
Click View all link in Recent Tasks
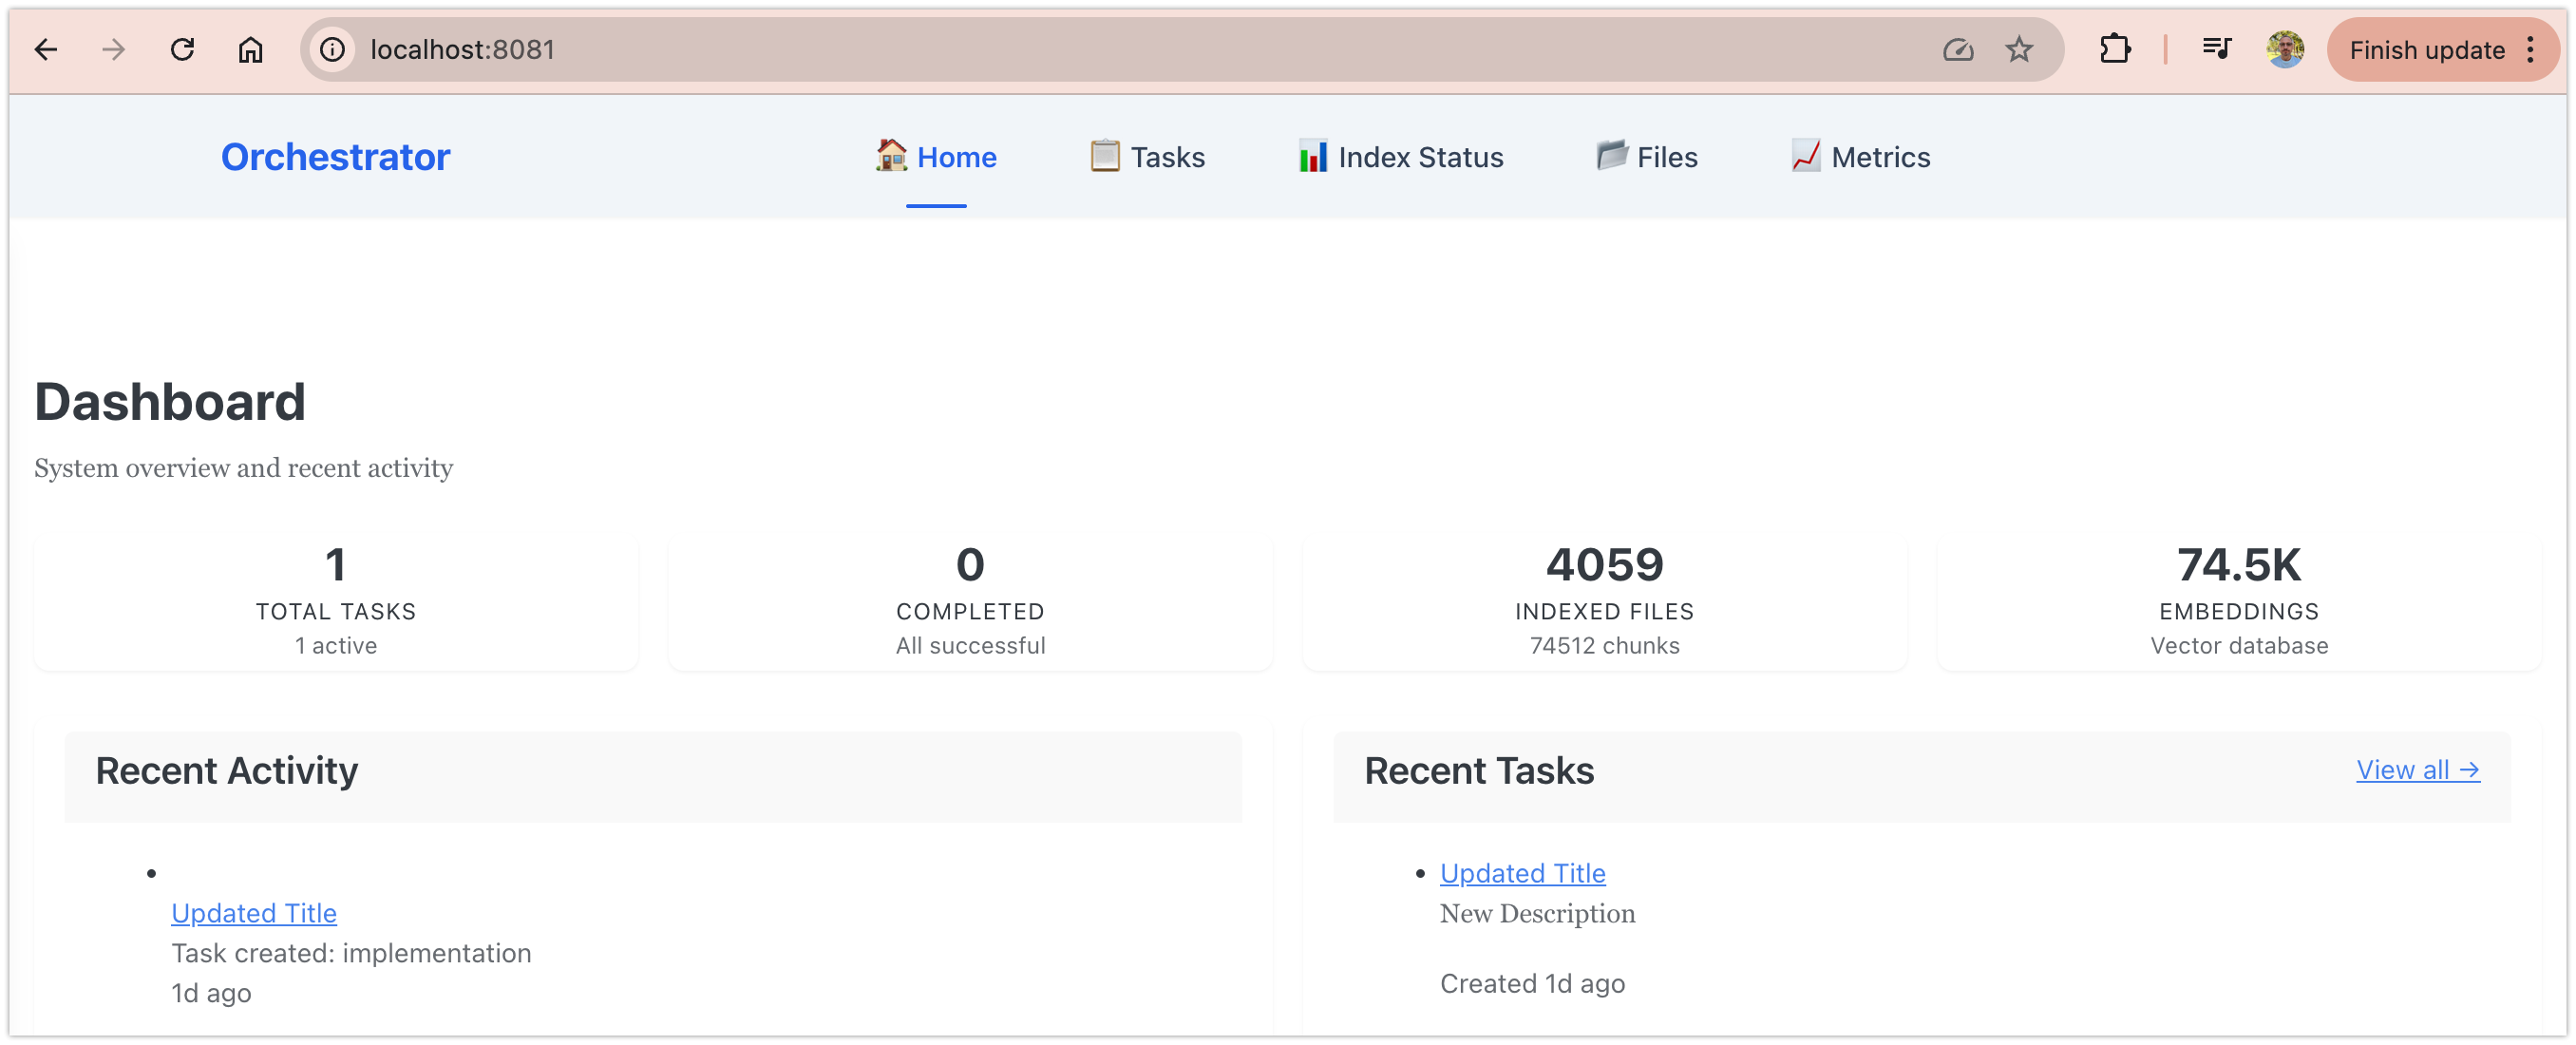click(2417, 769)
